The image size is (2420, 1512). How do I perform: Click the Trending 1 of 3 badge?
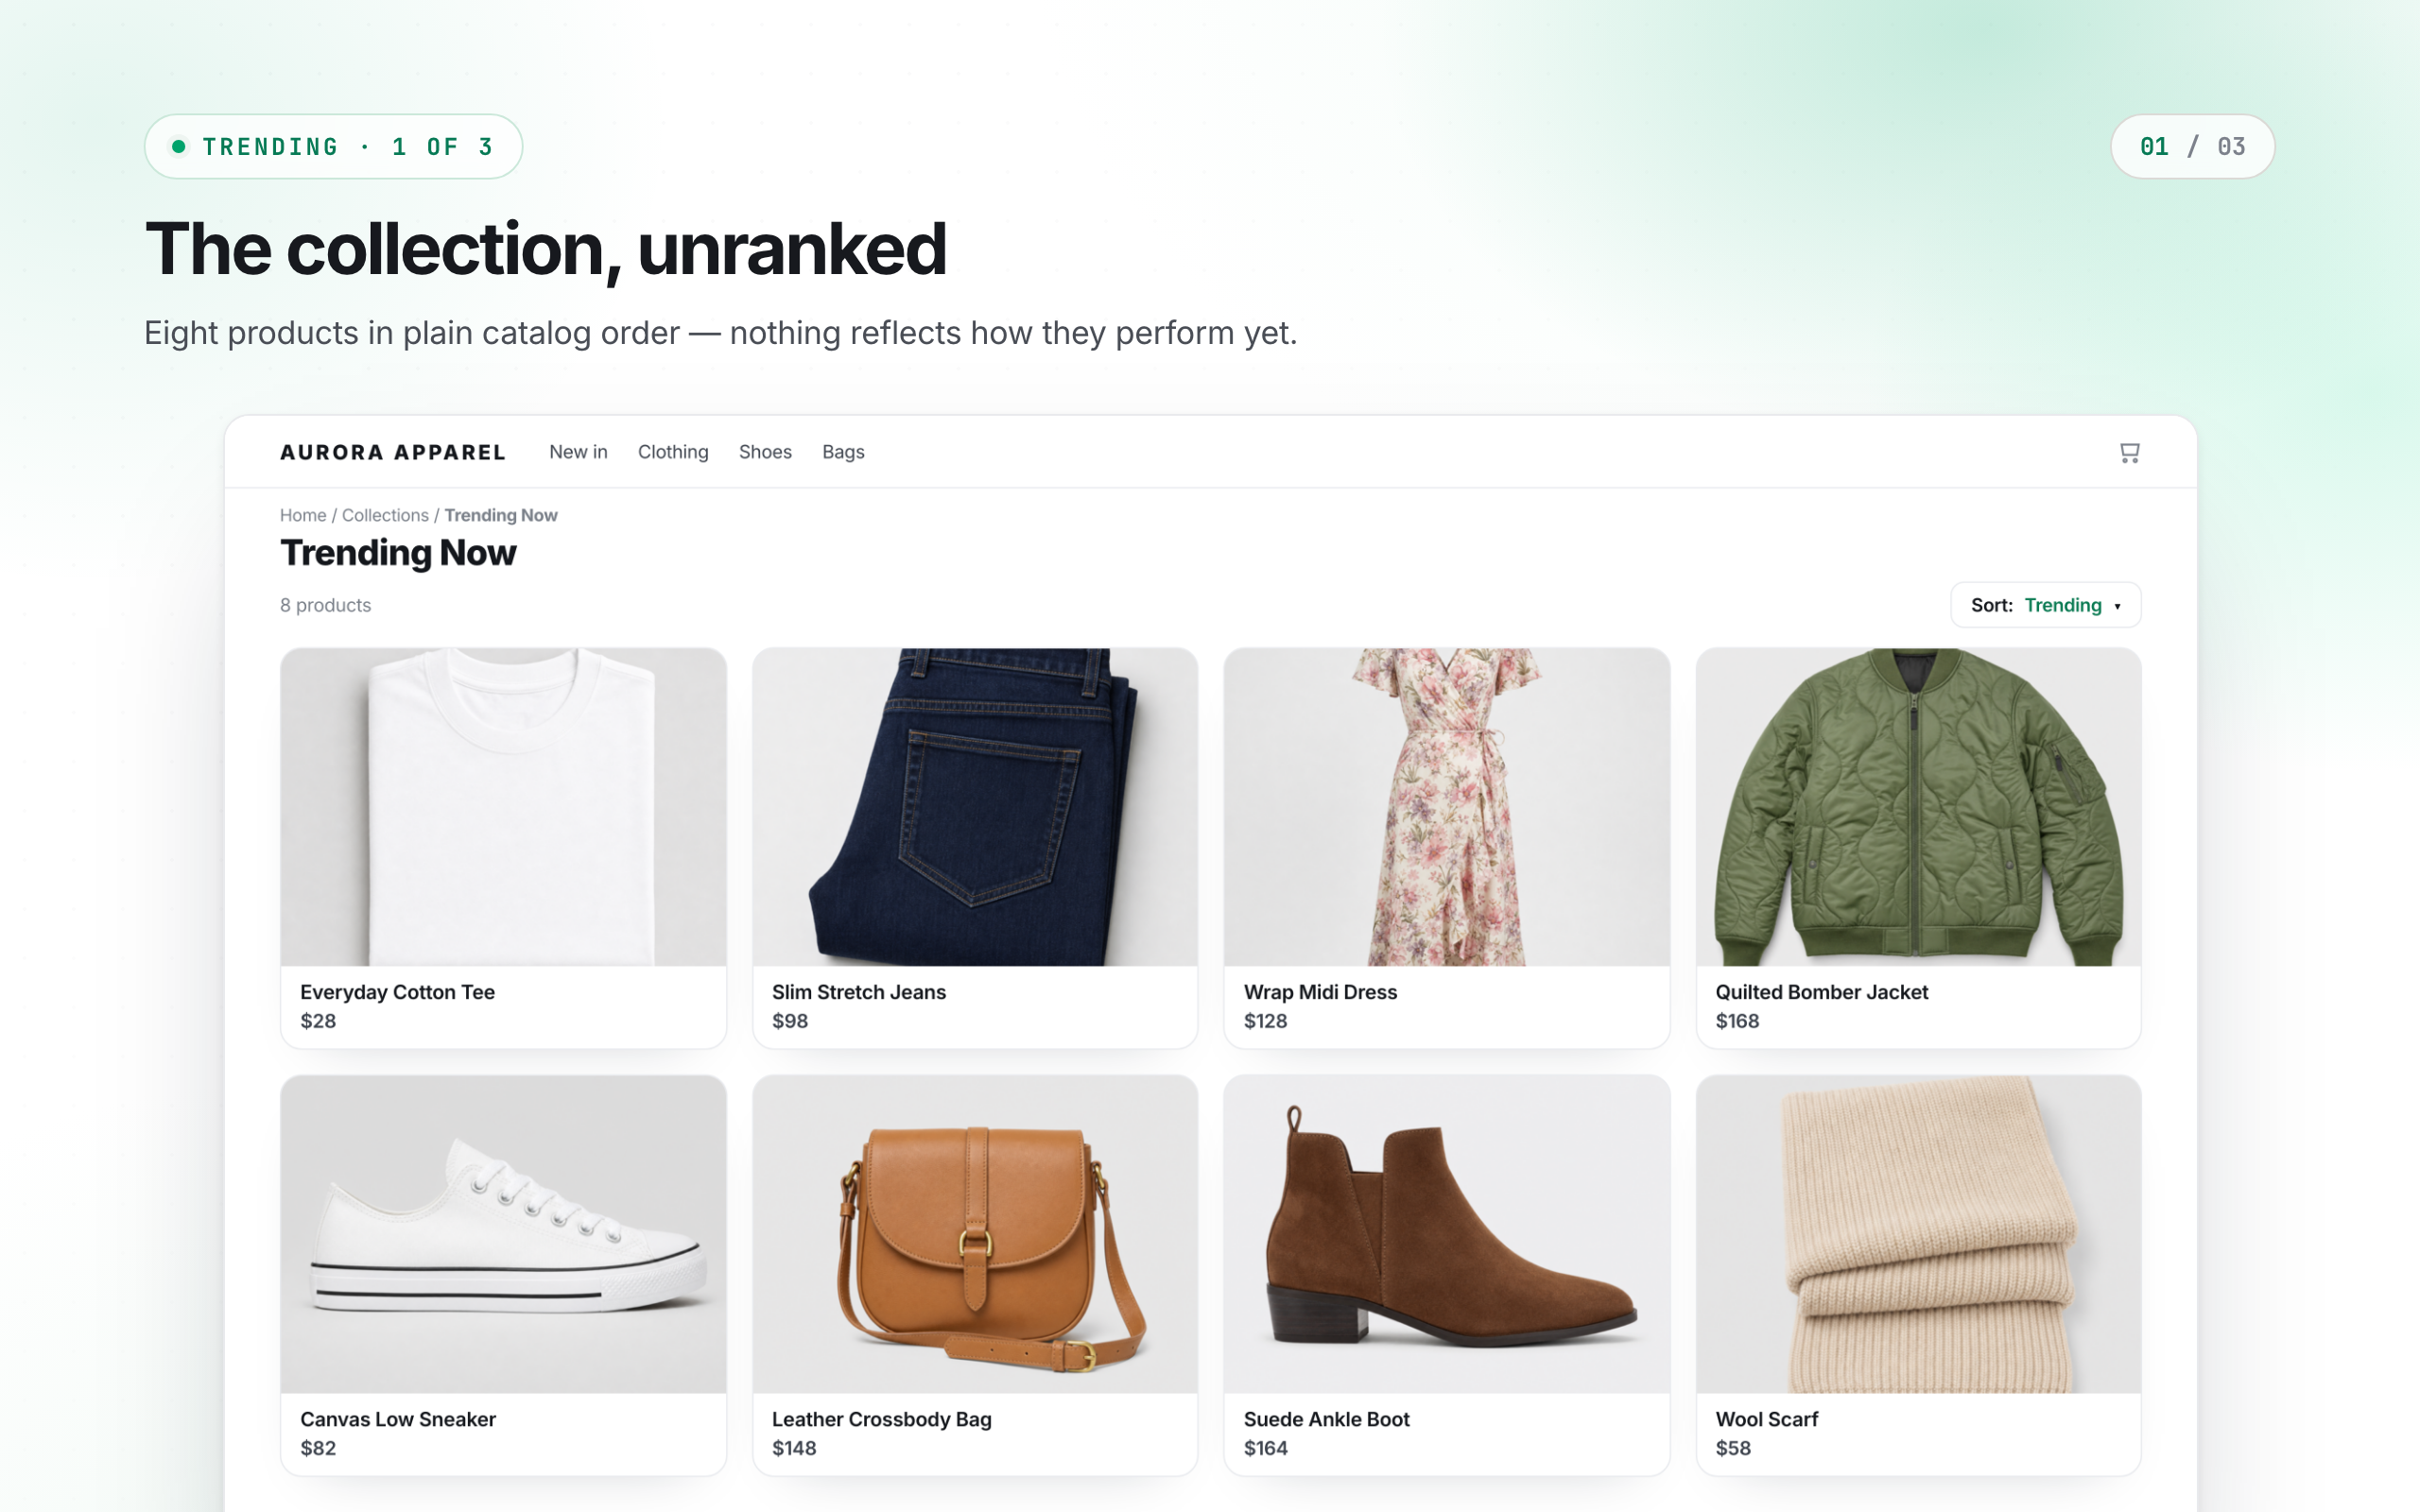(333, 146)
